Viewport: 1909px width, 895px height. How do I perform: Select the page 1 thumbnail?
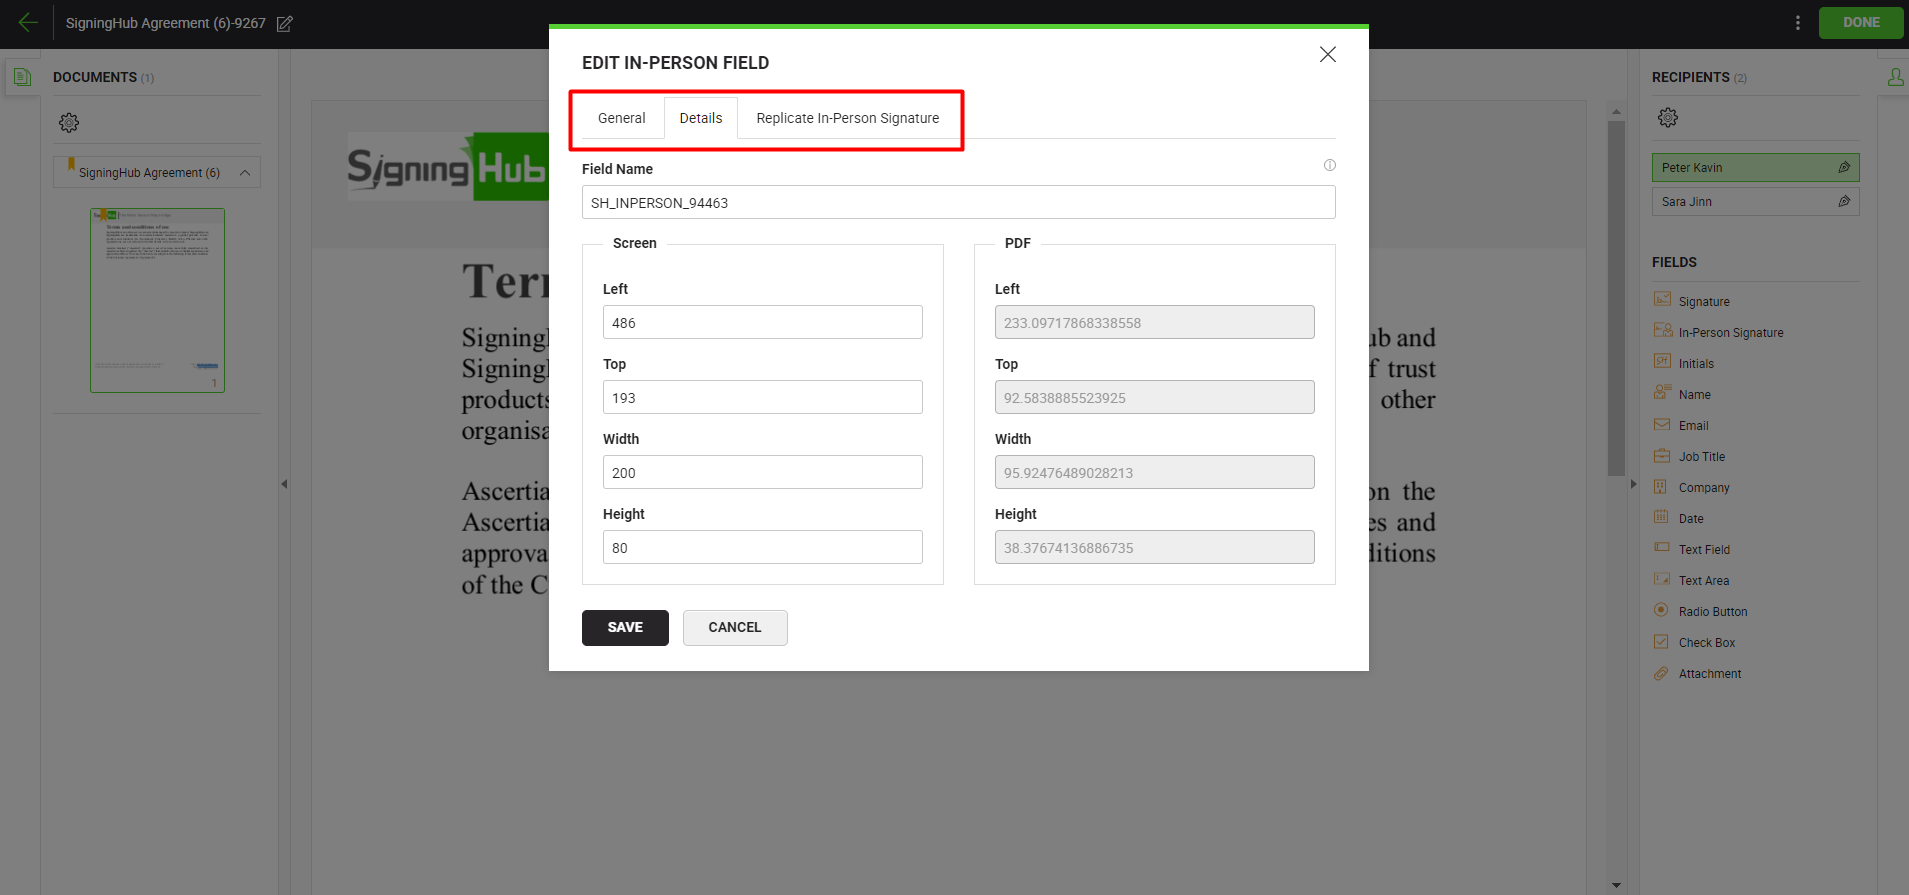[x=157, y=300]
